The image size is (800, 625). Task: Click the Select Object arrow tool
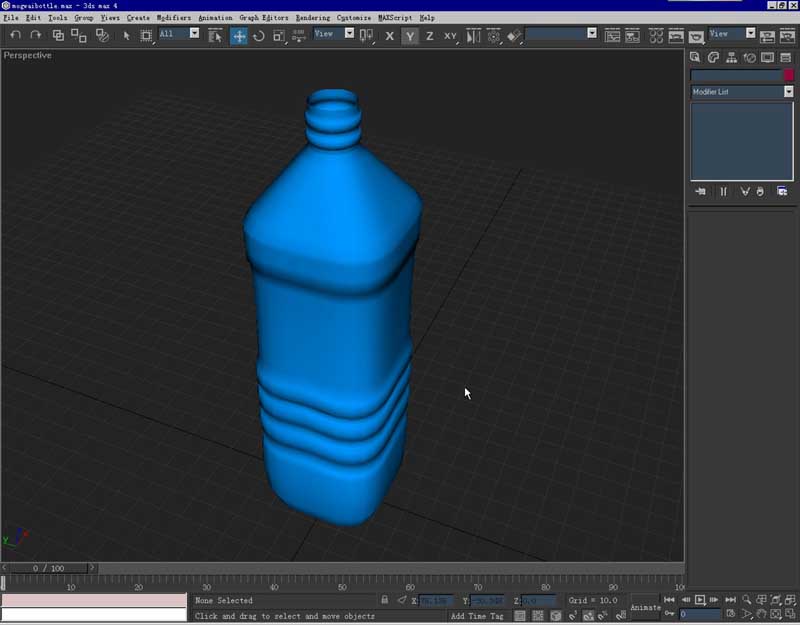[126, 36]
